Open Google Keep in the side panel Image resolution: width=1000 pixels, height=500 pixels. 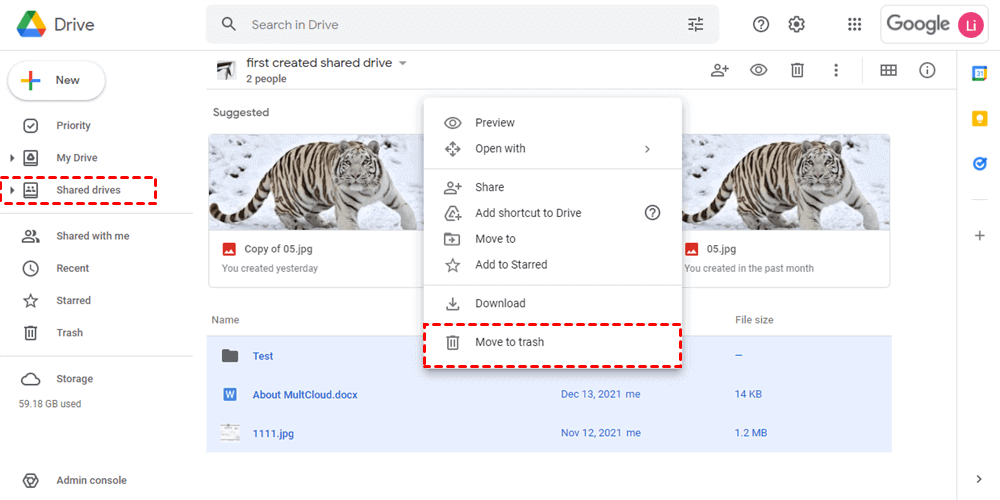click(x=980, y=118)
